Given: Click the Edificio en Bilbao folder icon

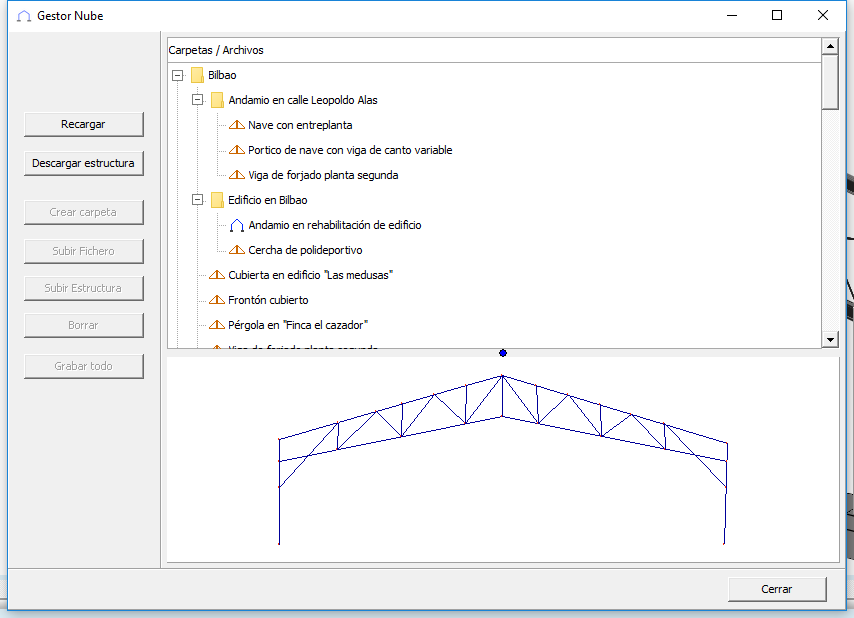Looking at the screenshot, I should pos(217,200).
